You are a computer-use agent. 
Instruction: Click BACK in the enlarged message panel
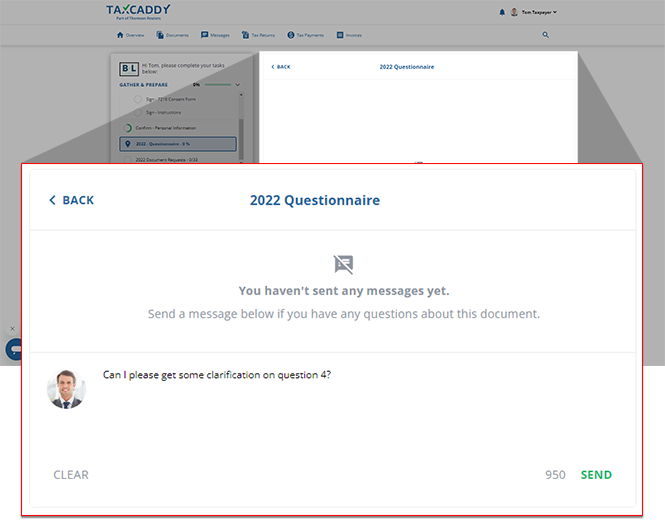[71, 200]
